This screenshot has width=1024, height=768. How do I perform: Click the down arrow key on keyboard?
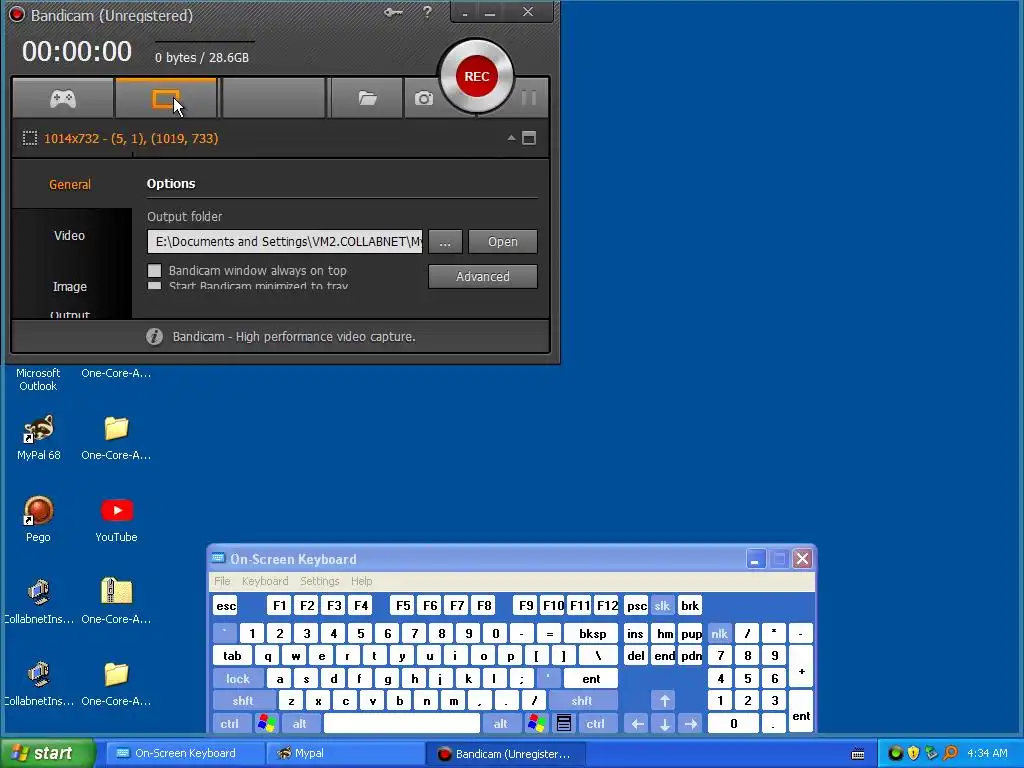[x=664, y=724]
